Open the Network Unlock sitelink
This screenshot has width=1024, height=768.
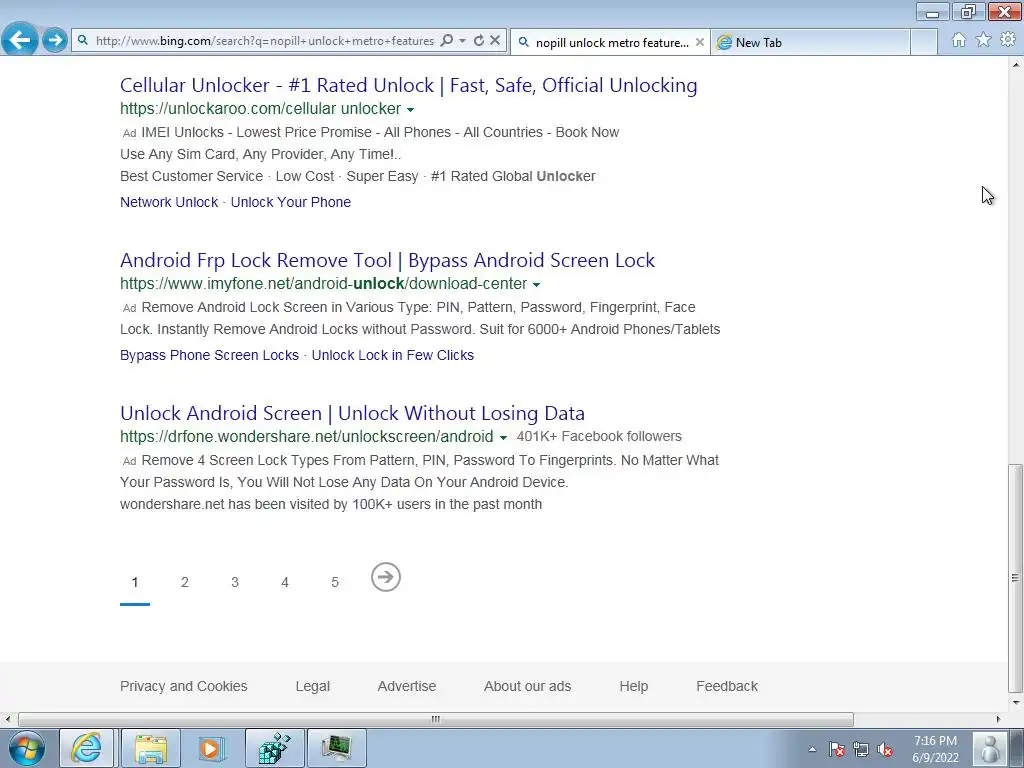point(169,202)
